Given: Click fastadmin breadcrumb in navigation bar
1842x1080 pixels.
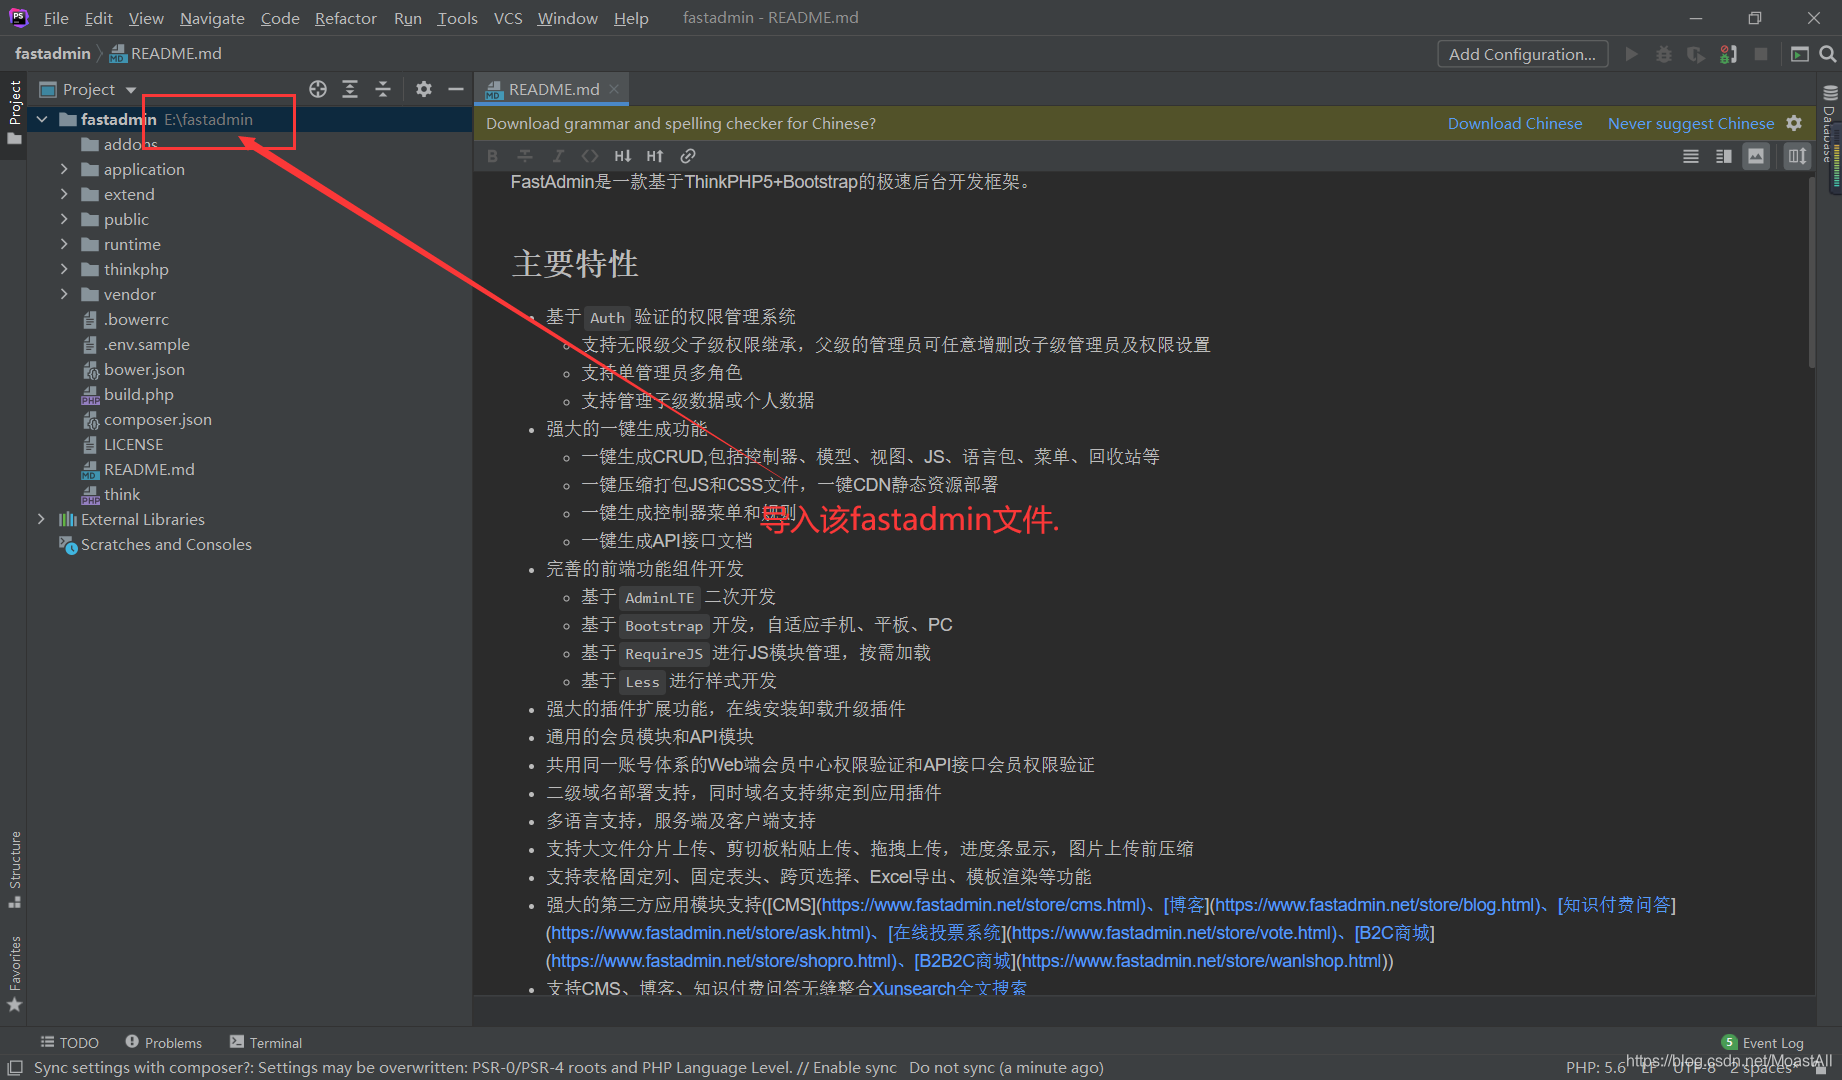Looking at the screenshot, I should point(52,53).
